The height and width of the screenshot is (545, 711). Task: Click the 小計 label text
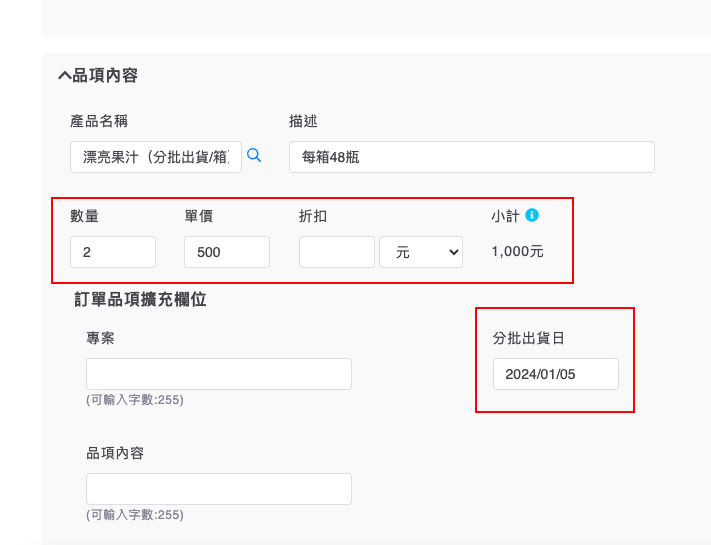(x=504, y=215)
